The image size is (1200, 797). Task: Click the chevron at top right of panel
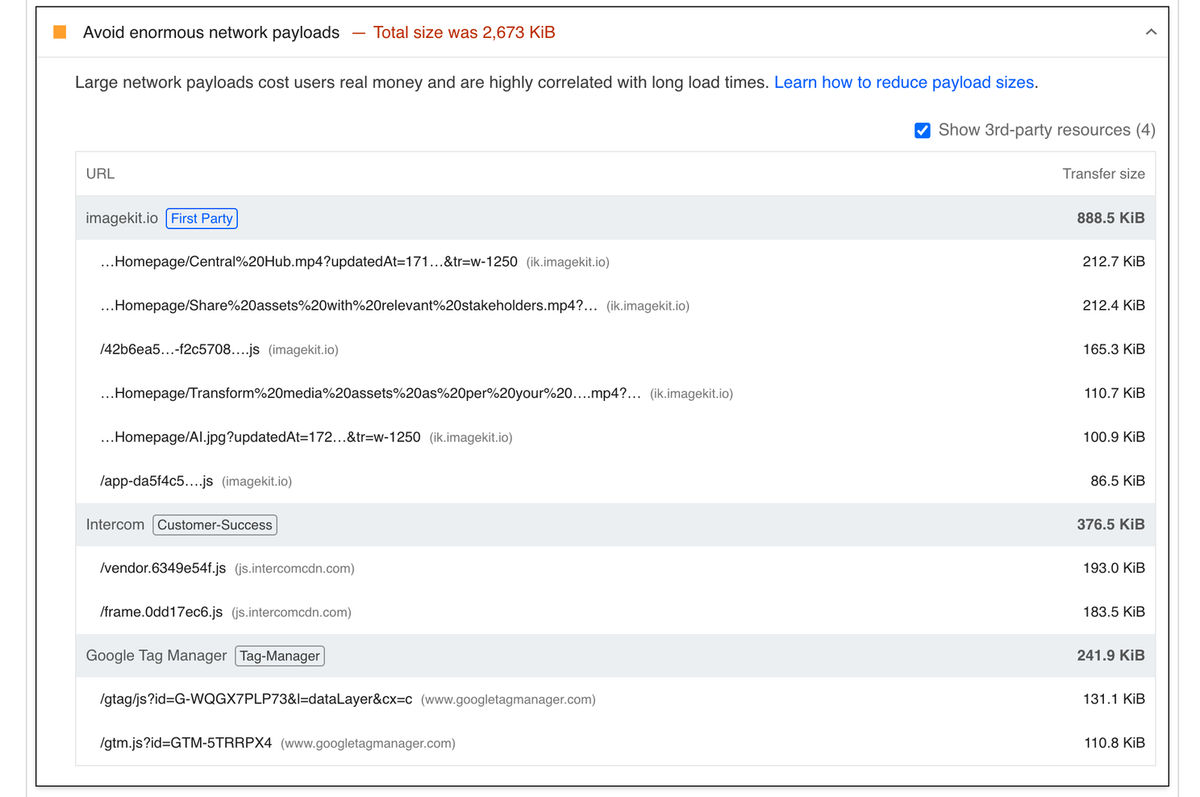pyautogui.click(x=1149, y=31)
